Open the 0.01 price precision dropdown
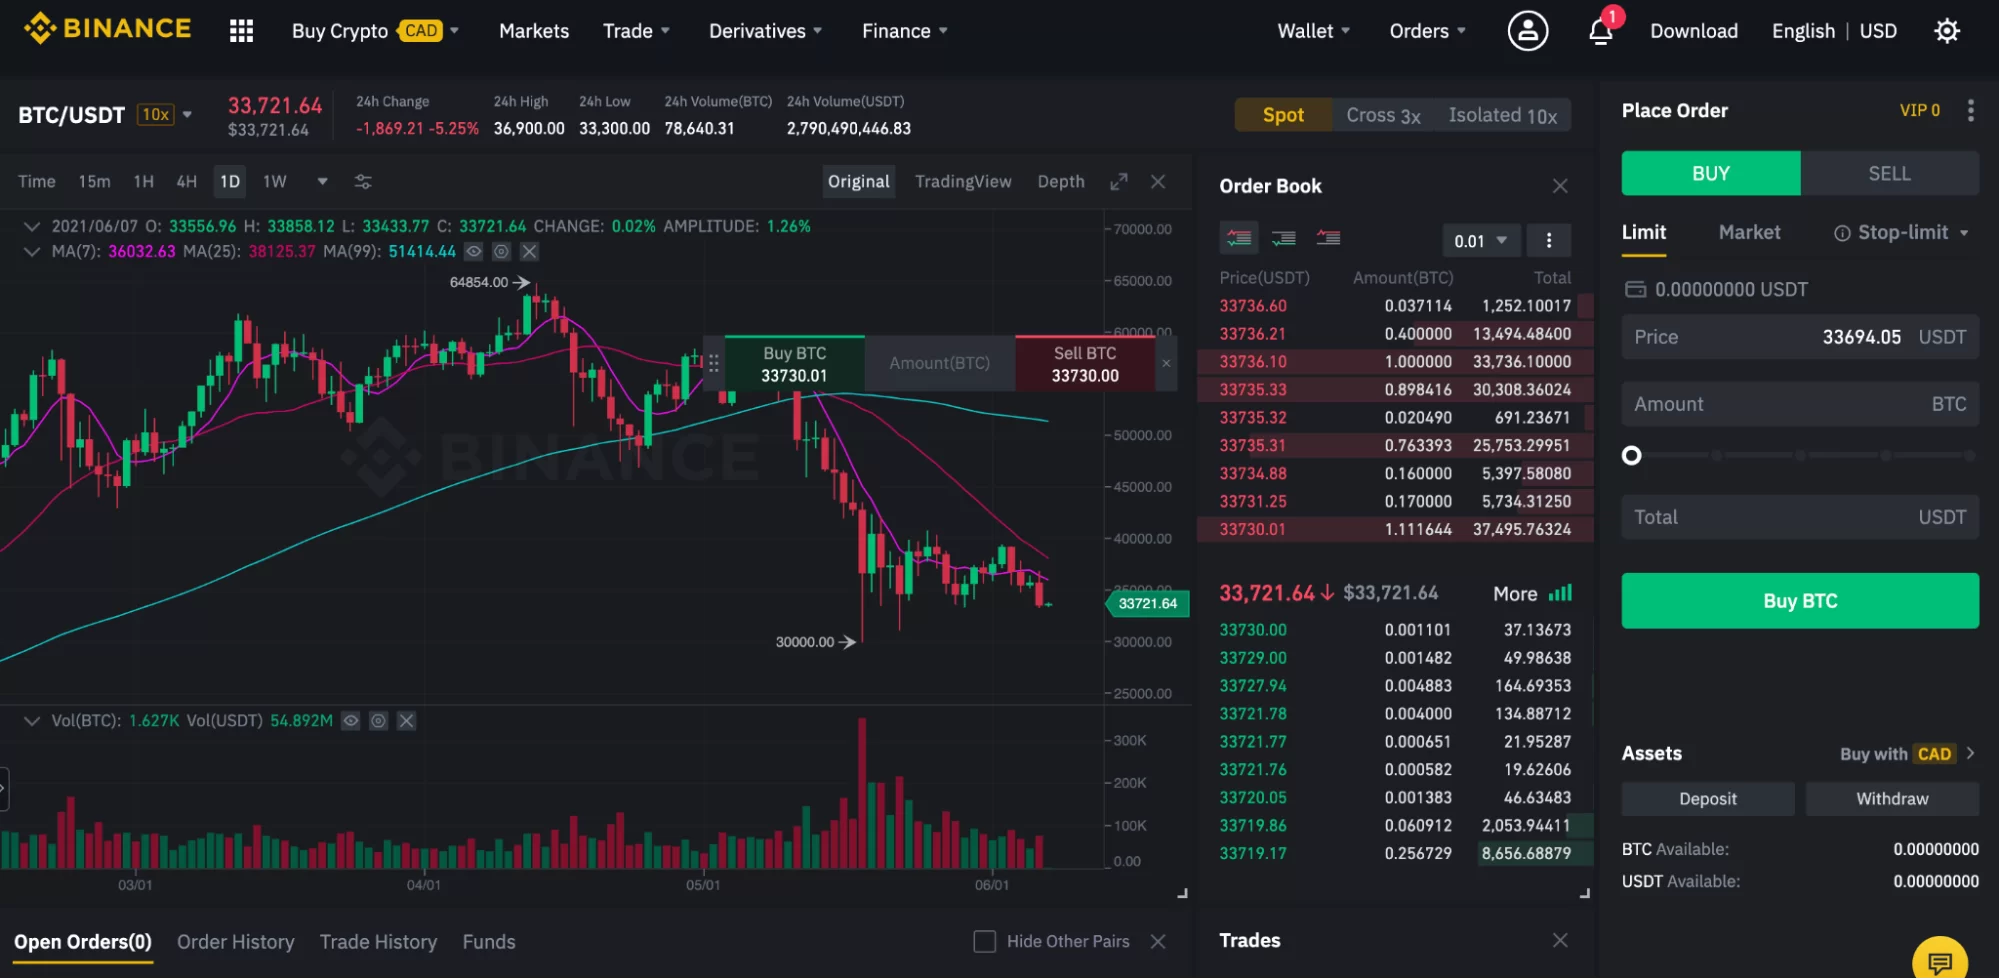Screen dimensions: 1999x979 point(1481,240)
